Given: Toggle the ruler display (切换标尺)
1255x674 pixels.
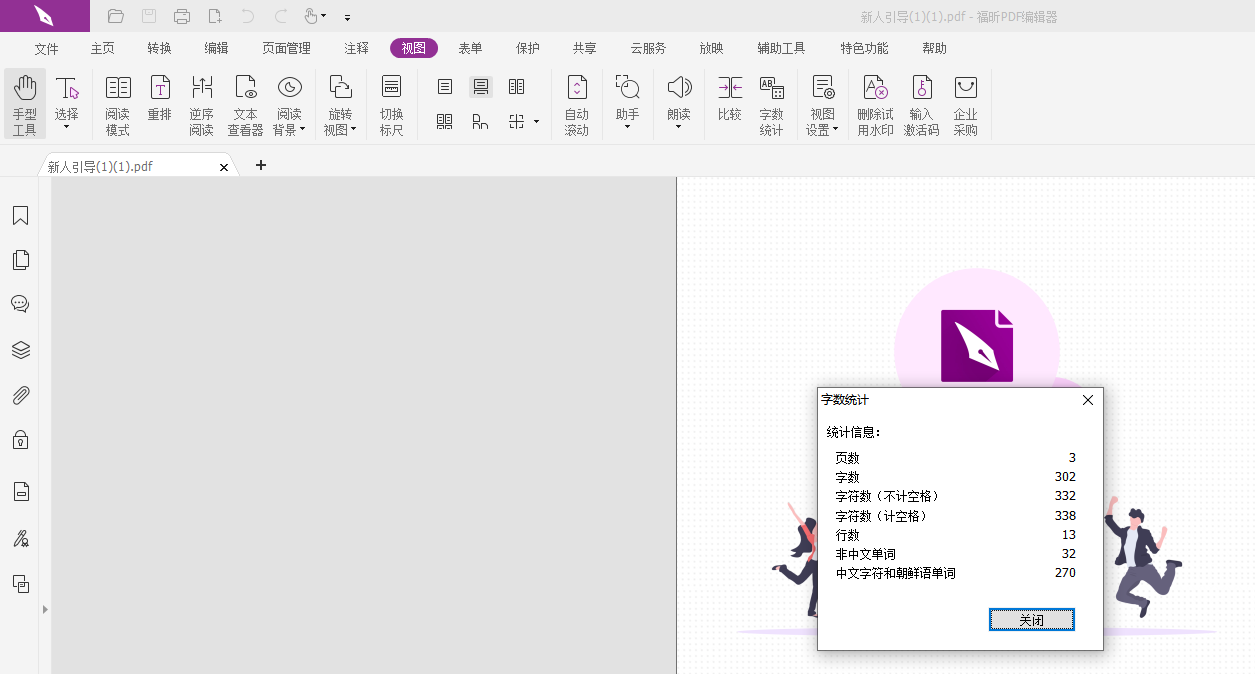Looking at the screenshot, I should click(391, 104).
